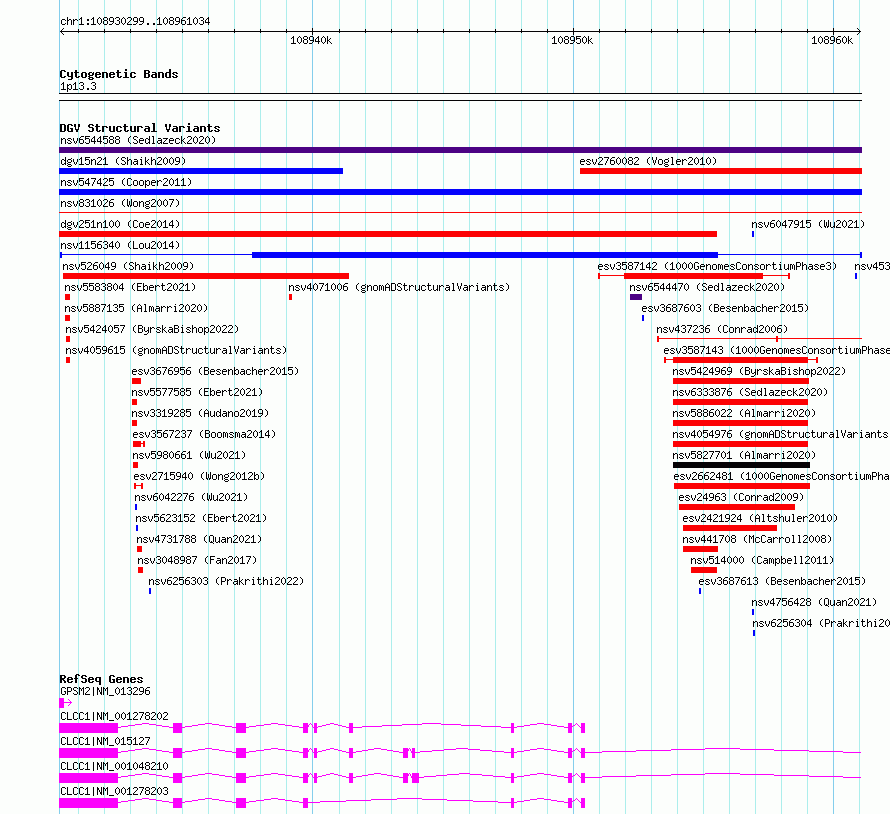This screenshot has width=890, height=814.
Task: Select the GPSM2 gene arrow glyph
Action: pyautogui.click(x=65, y=703)
